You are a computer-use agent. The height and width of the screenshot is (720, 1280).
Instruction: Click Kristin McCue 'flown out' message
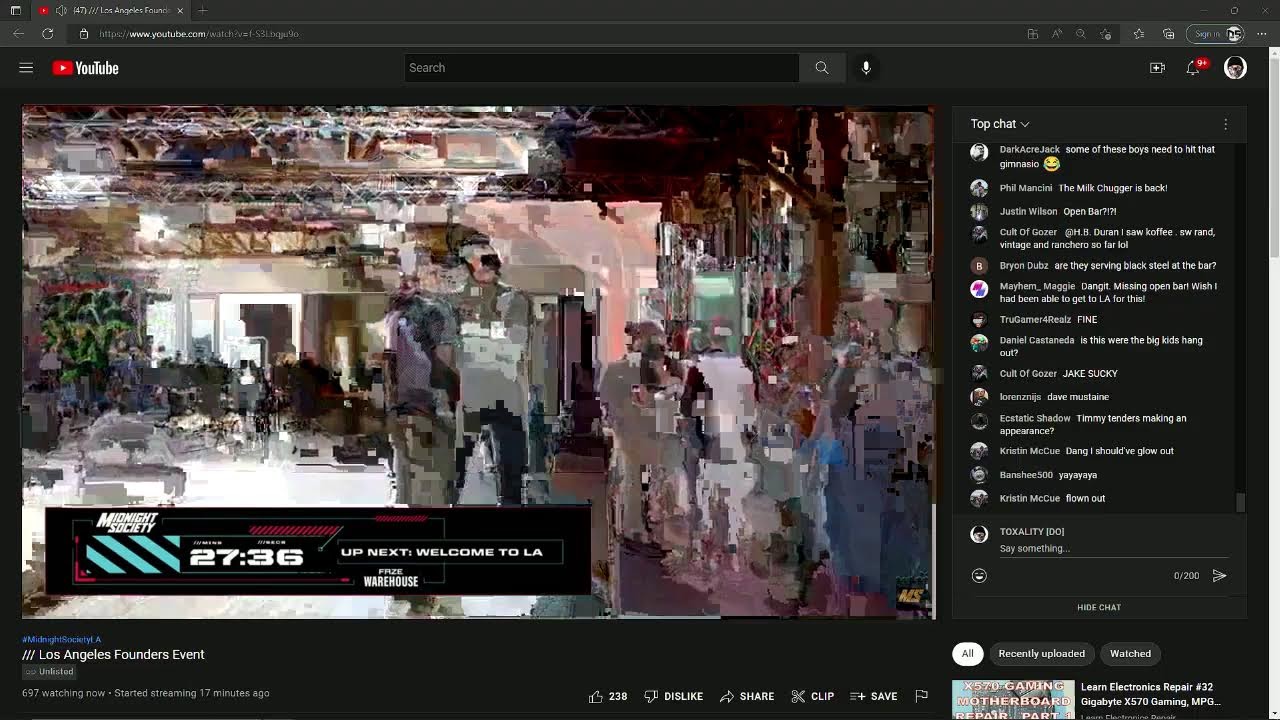click(x=1085, y=499)
